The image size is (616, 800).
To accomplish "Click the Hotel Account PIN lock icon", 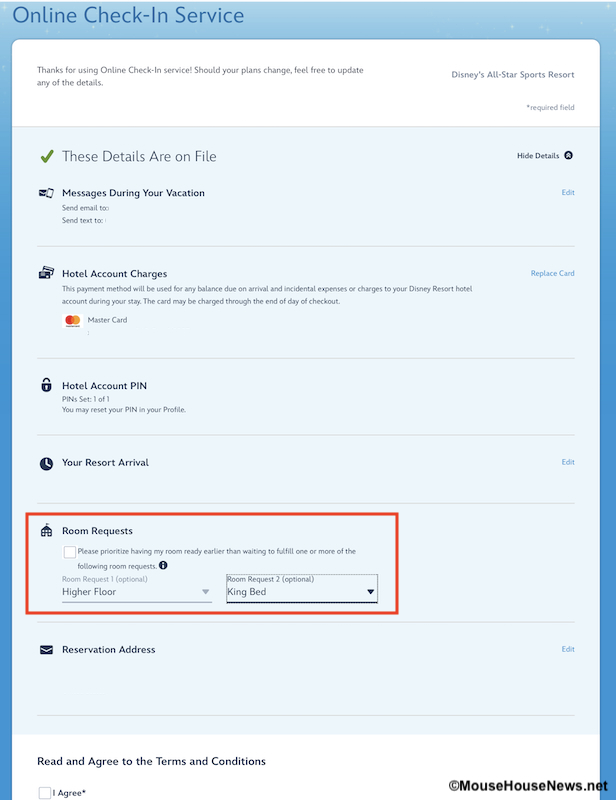I will pos(46,385).
